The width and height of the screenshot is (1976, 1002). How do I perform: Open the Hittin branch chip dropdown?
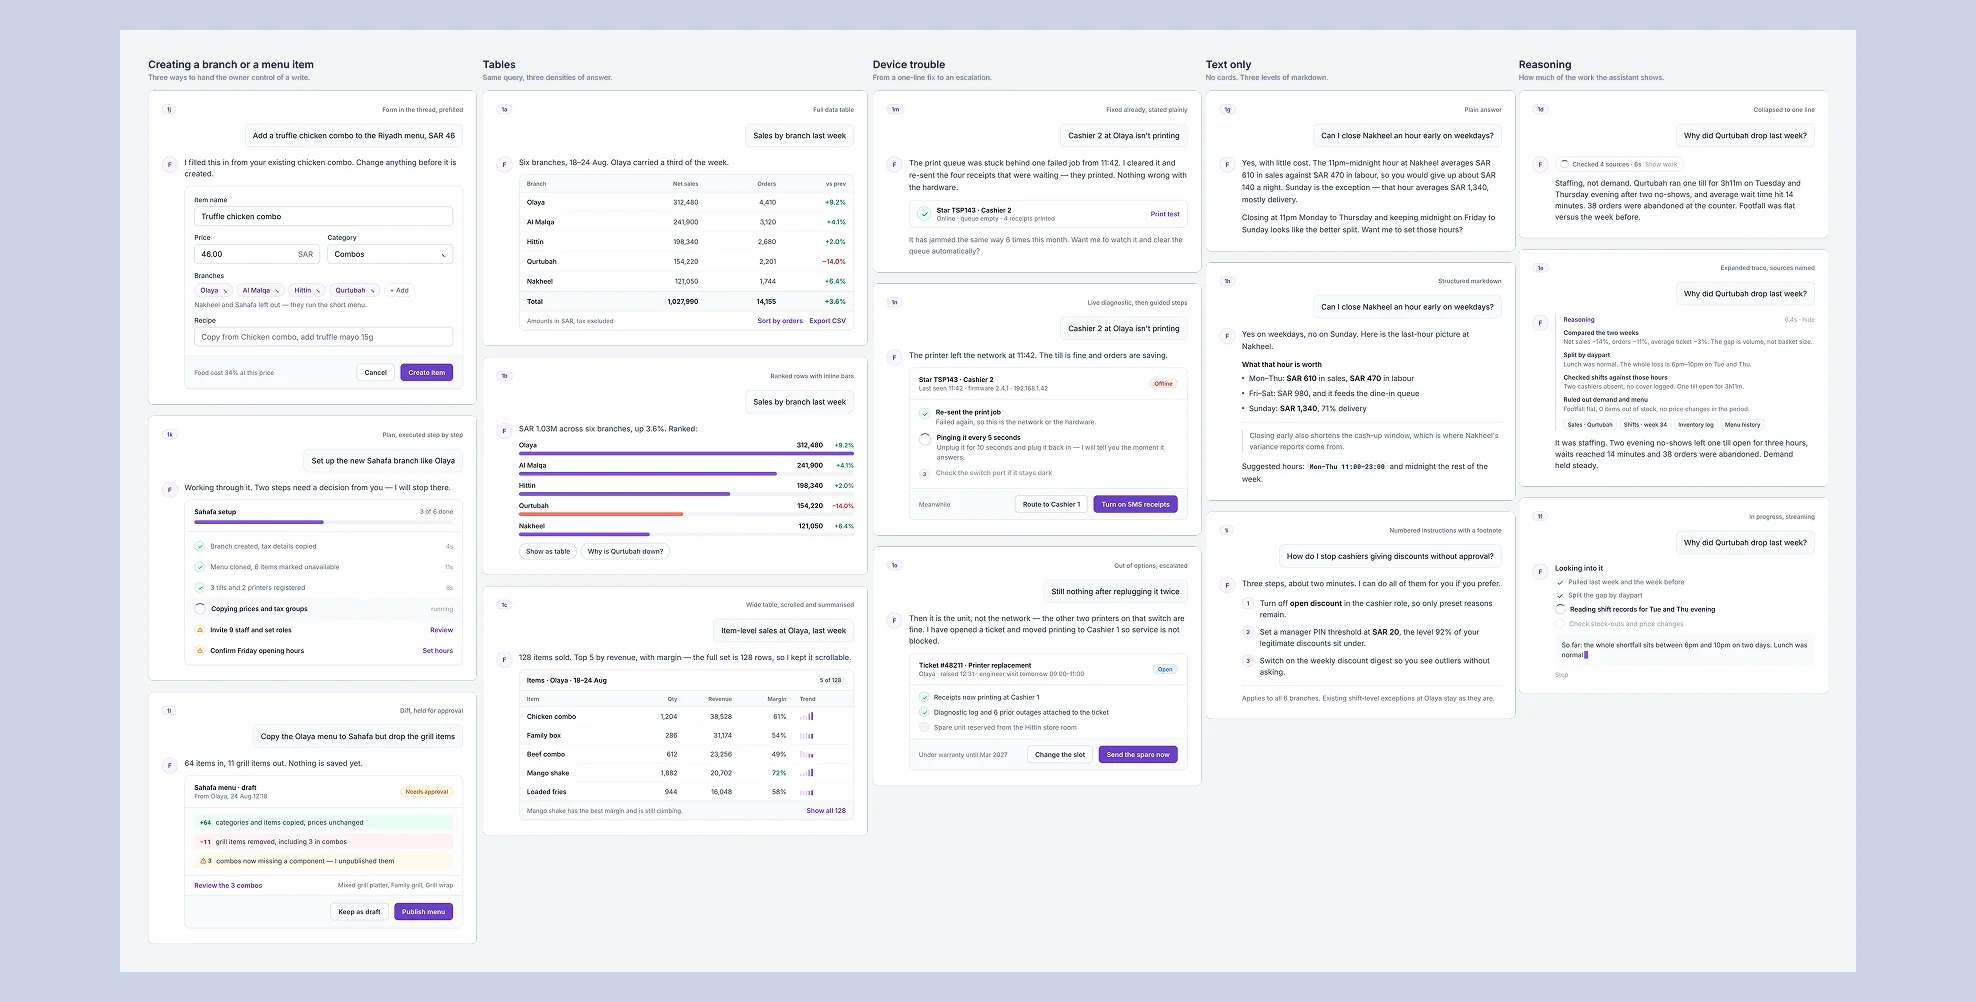[x=307, y=290]
